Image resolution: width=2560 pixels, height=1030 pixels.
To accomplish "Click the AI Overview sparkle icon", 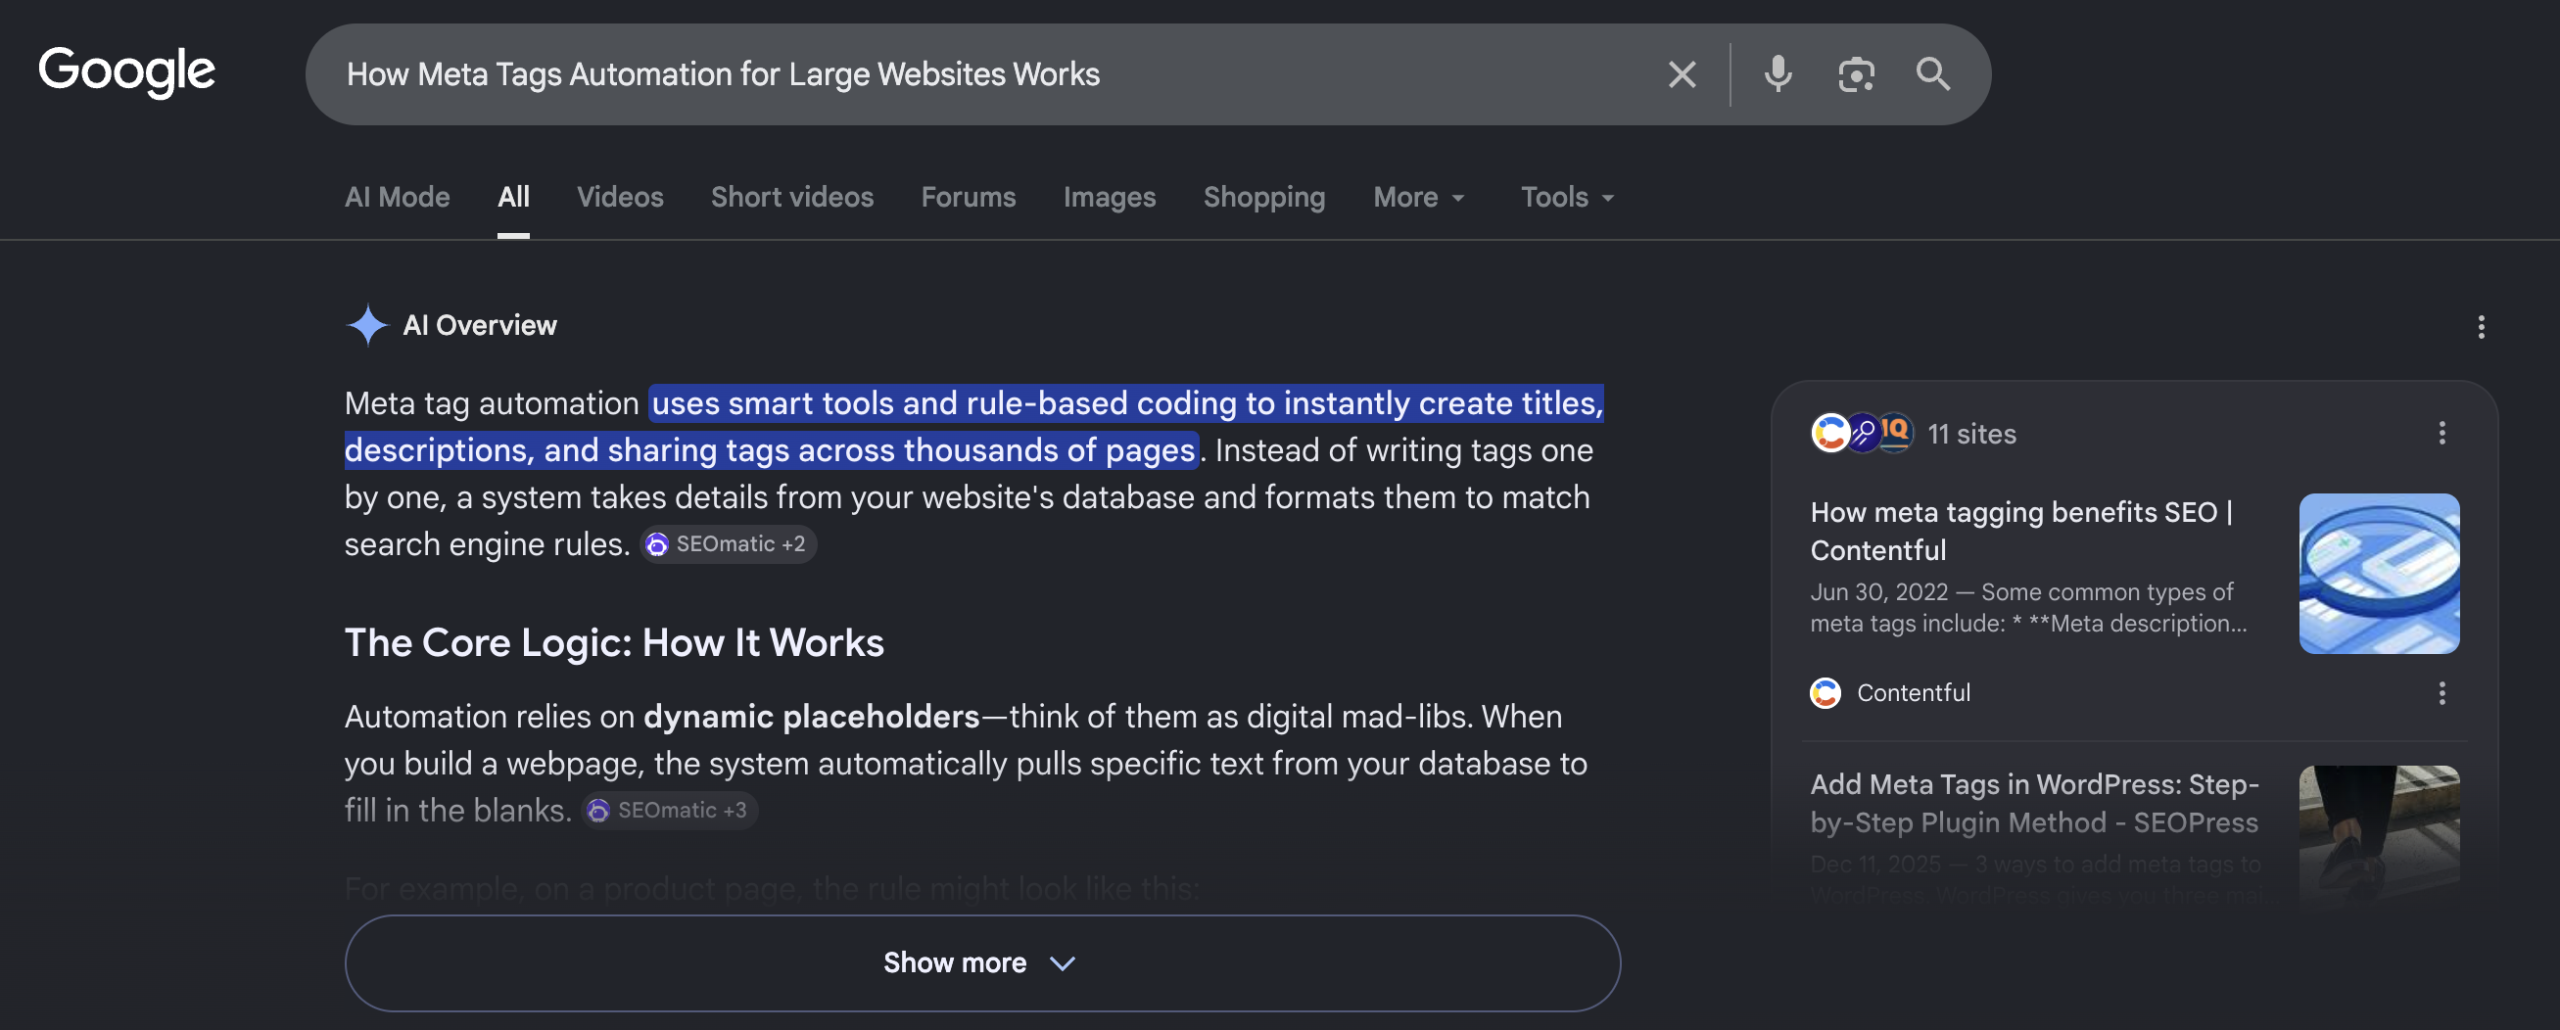I will coord(367,325).
